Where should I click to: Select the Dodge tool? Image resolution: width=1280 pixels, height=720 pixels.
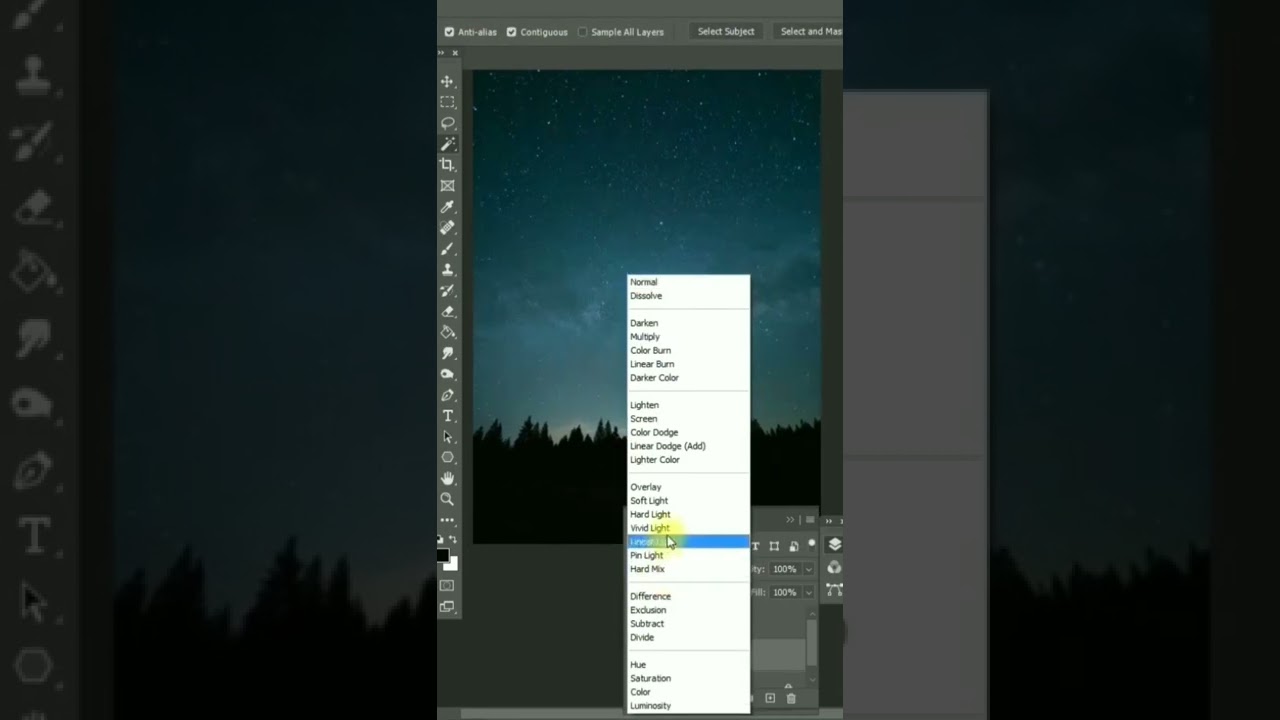(x=447, y=374)
